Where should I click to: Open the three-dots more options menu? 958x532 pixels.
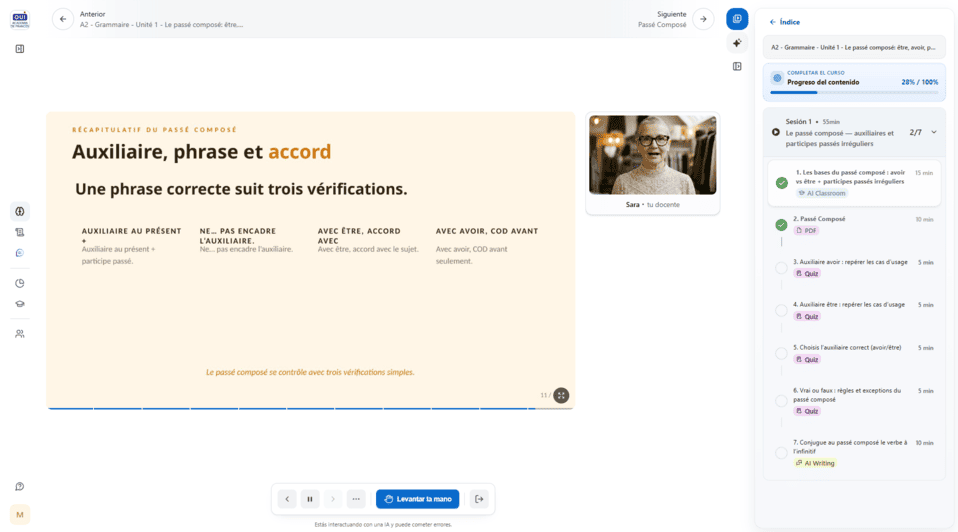(x=356, y=499)
